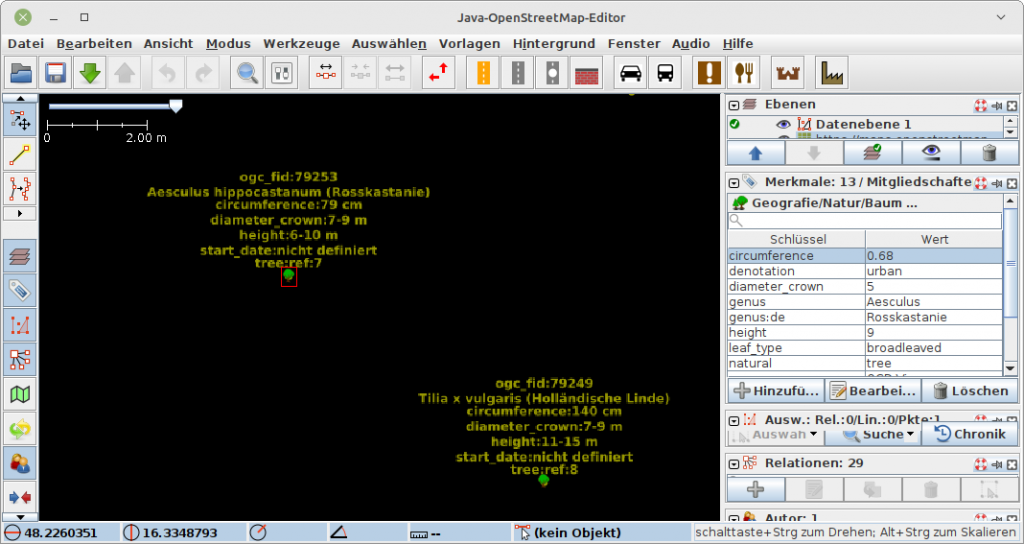Click the zoom slider handle on the map
1024x544 pixels.
176,105
